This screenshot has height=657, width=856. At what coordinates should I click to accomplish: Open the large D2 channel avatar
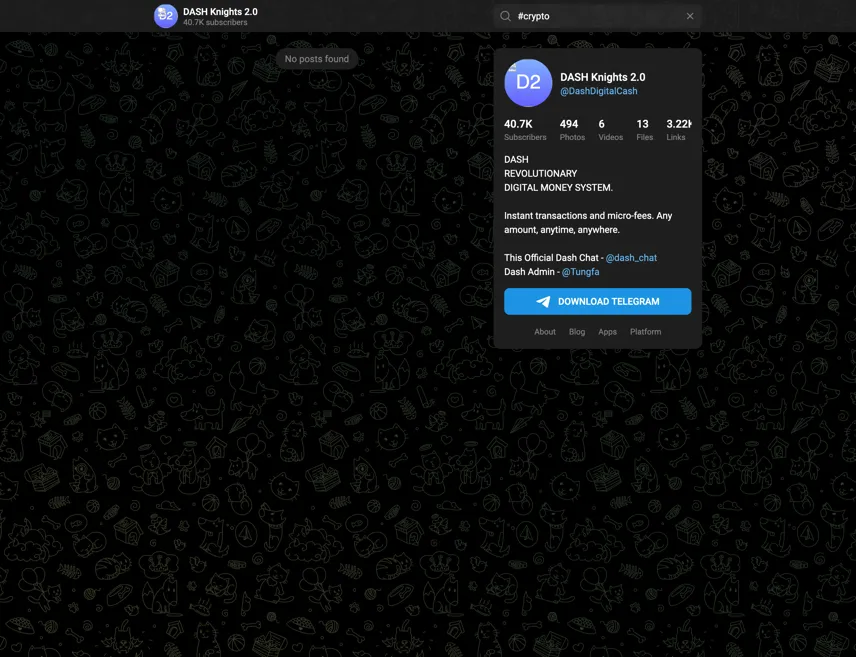(x=528, y=82)
